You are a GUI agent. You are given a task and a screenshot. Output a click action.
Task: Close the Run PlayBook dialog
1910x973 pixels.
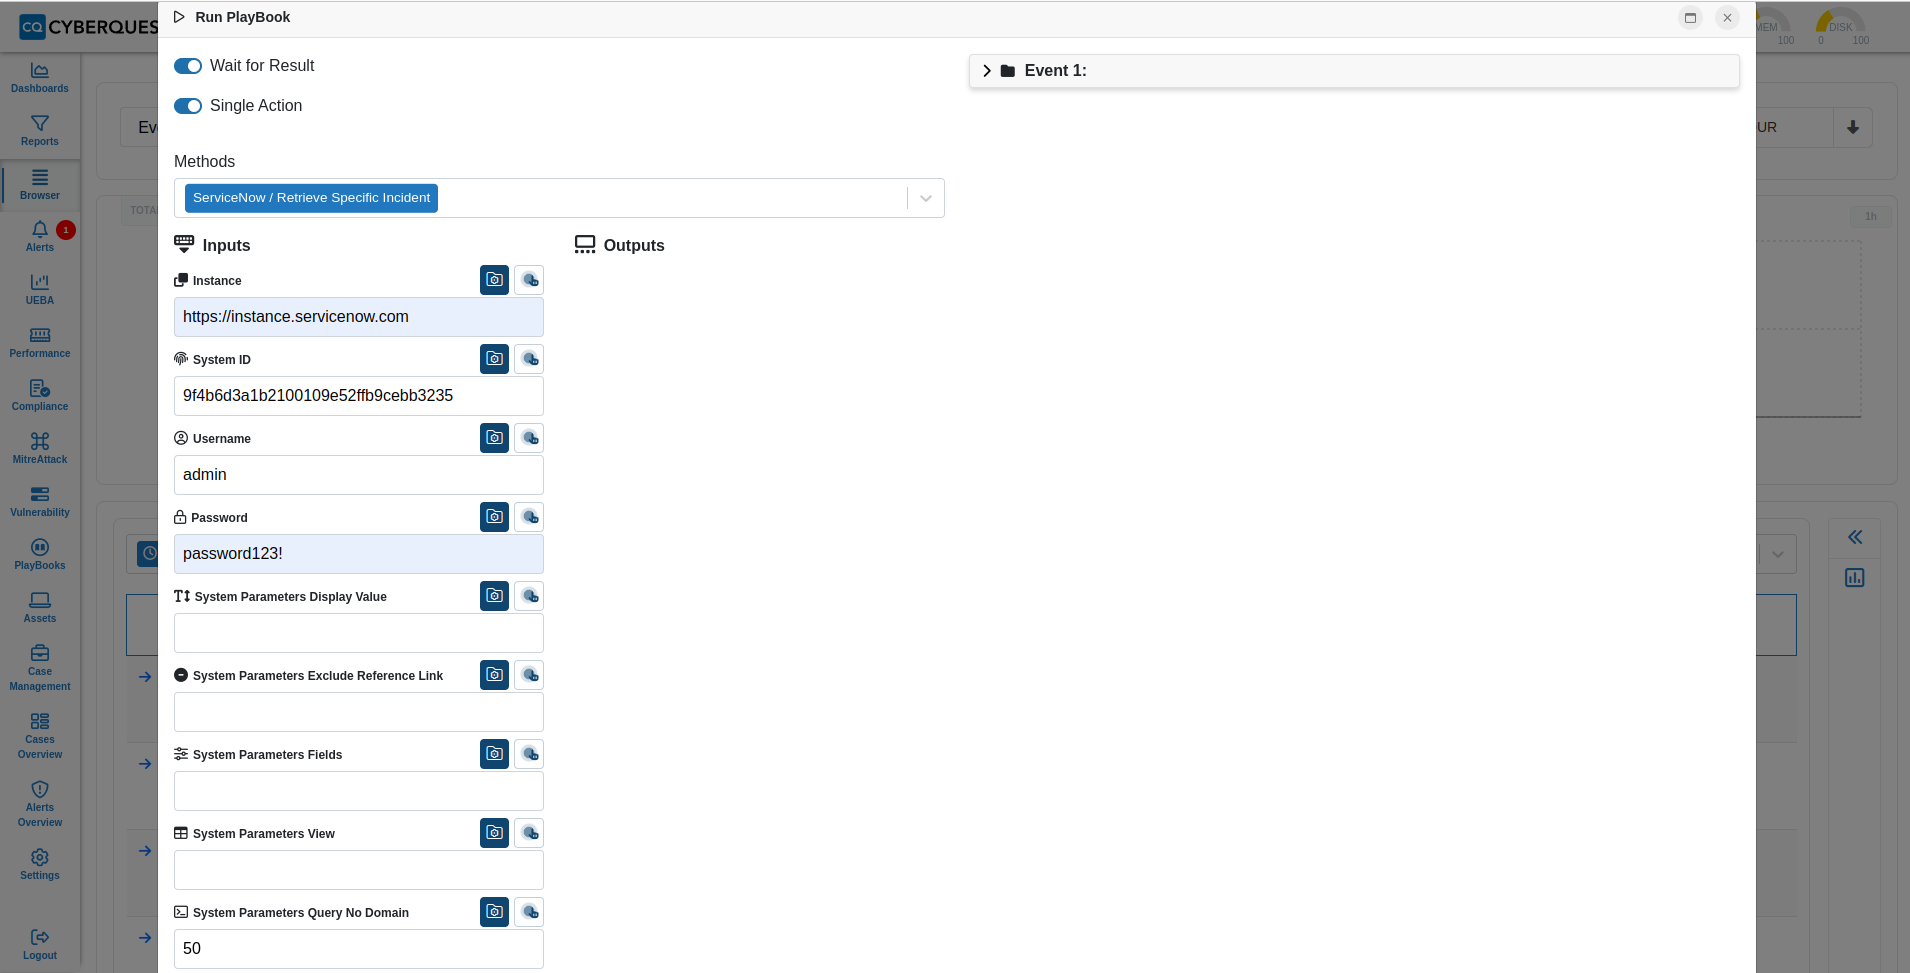coord(1727,18)
